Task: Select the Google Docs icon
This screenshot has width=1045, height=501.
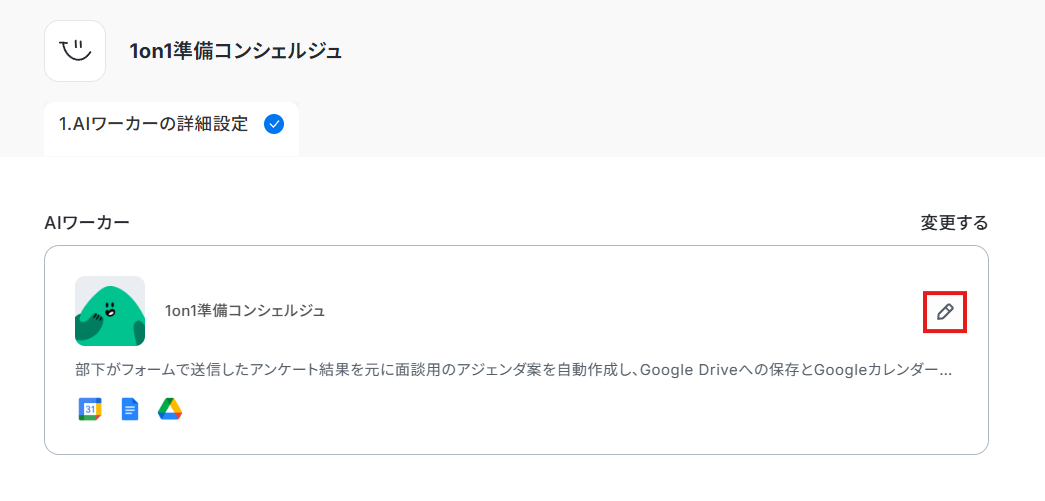Action: tap(130, 409)
